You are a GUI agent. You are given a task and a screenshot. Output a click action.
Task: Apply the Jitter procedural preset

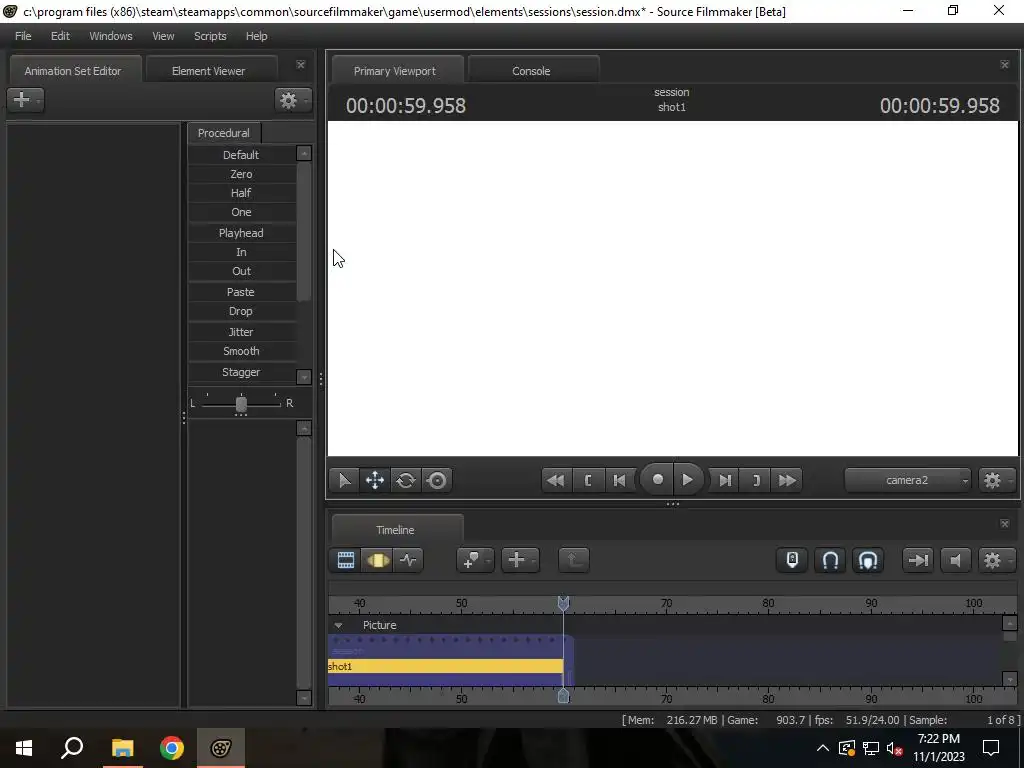[x=241, y=332]
